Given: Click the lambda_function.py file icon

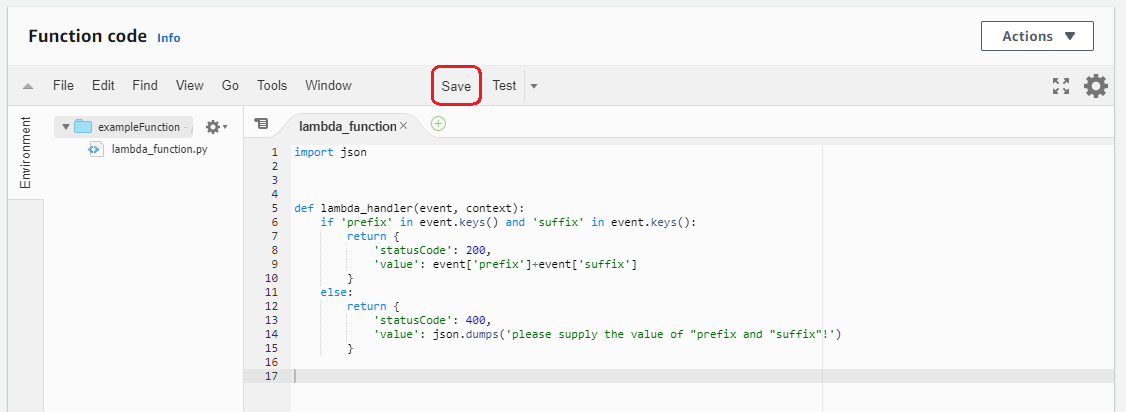Looking at the screenshot, I should tap(96, 149).
